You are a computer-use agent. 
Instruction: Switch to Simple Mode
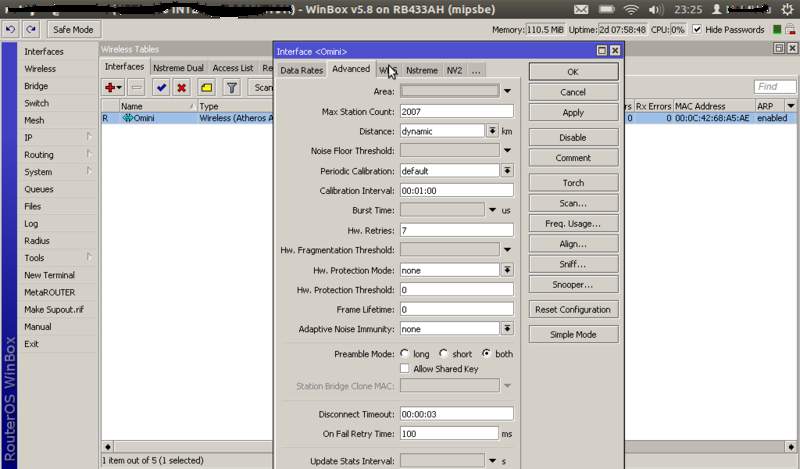click(x=573, y=334)
